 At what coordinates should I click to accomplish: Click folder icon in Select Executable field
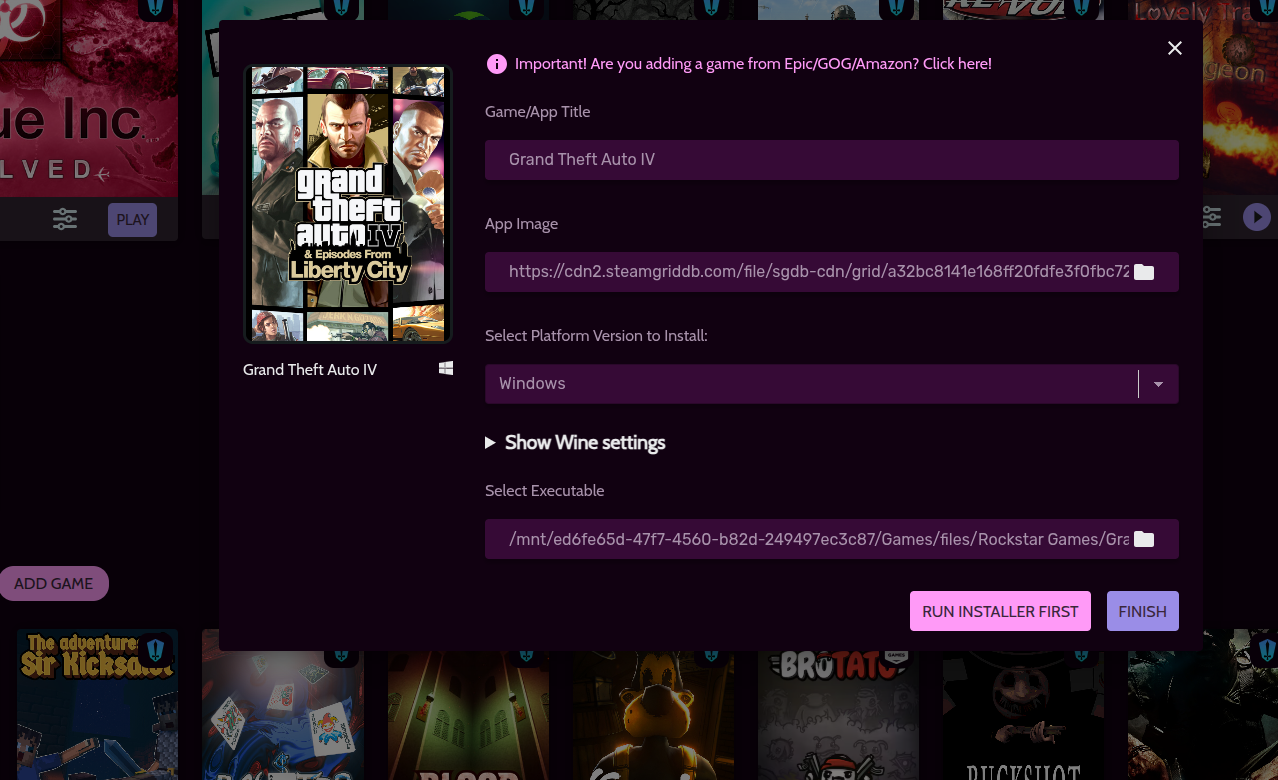[x=1144, y=539]
